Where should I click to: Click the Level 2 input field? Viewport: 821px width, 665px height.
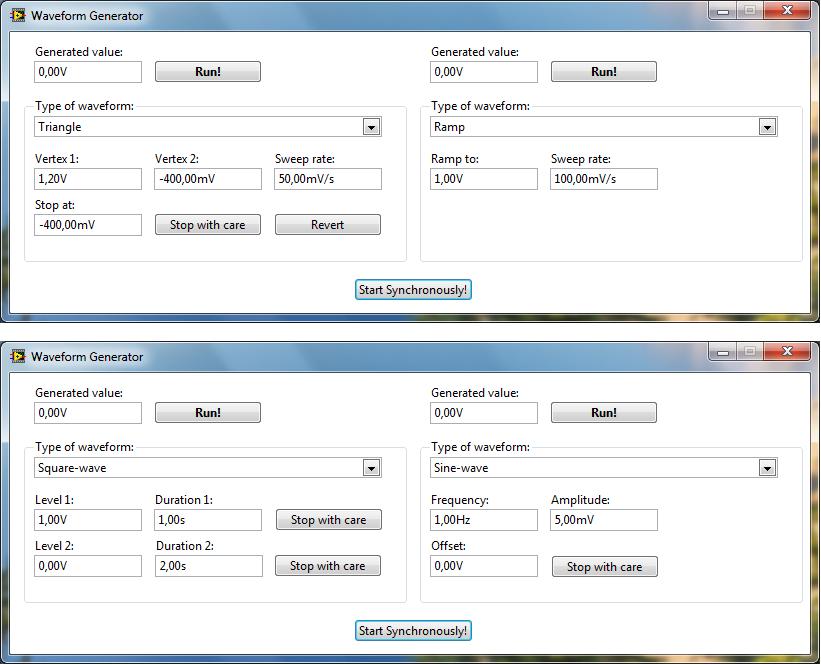click(88, 566)
